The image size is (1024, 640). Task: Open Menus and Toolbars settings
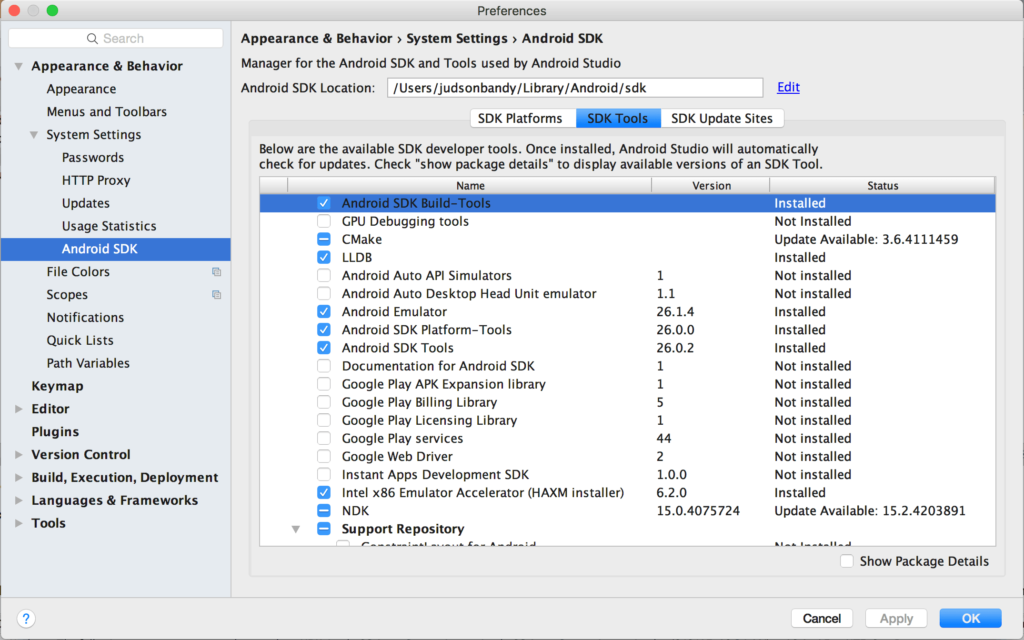(106, 112)
